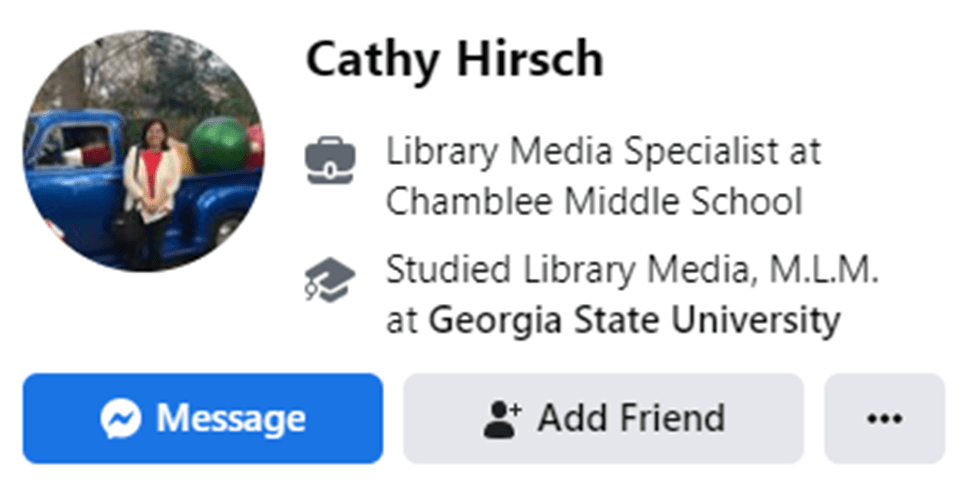Image resolution: width=963 pixels, height=484 pixels.
Task: Click the add-person plus icon
Action: [502, 418]
